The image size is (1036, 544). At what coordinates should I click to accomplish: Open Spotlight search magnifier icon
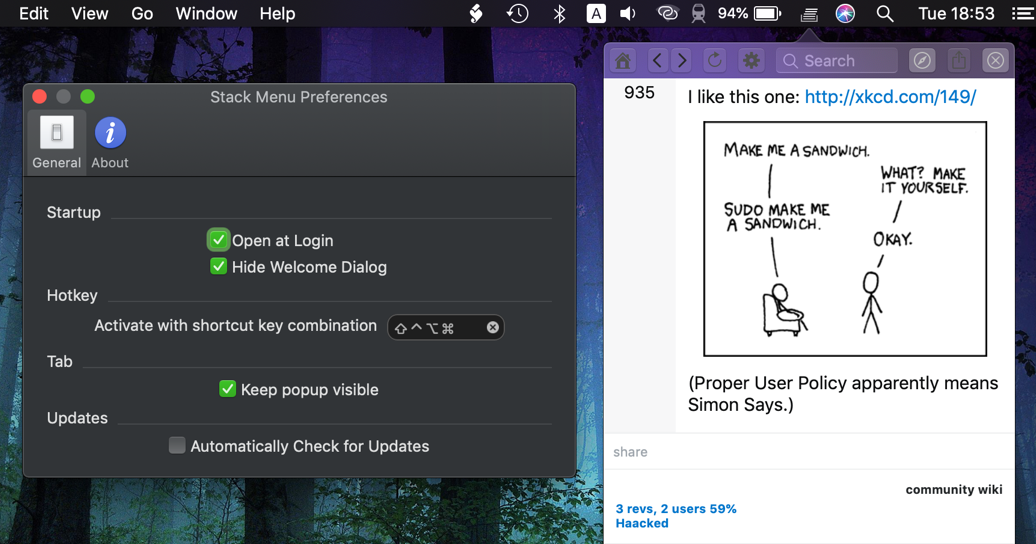point(885,13)
